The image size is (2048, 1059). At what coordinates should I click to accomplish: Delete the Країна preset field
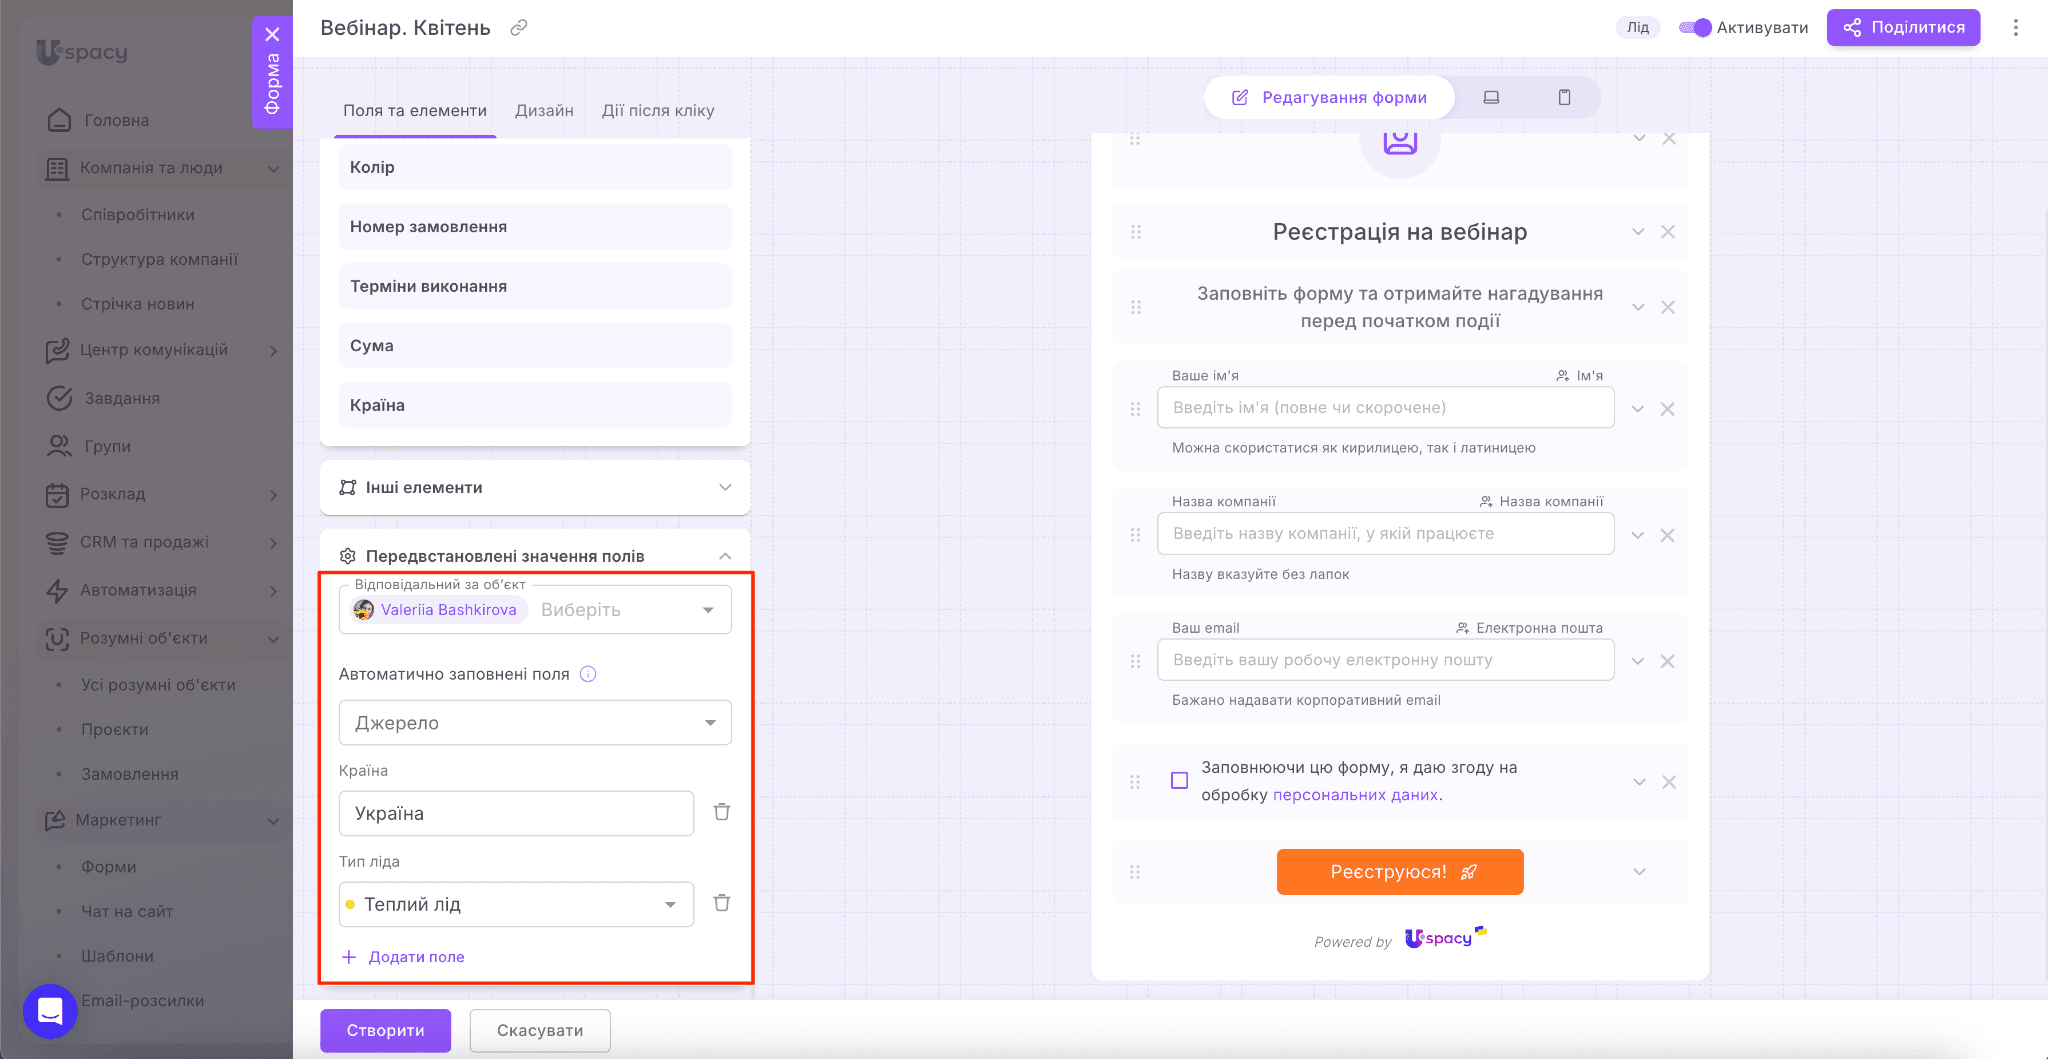pos(721,812)
